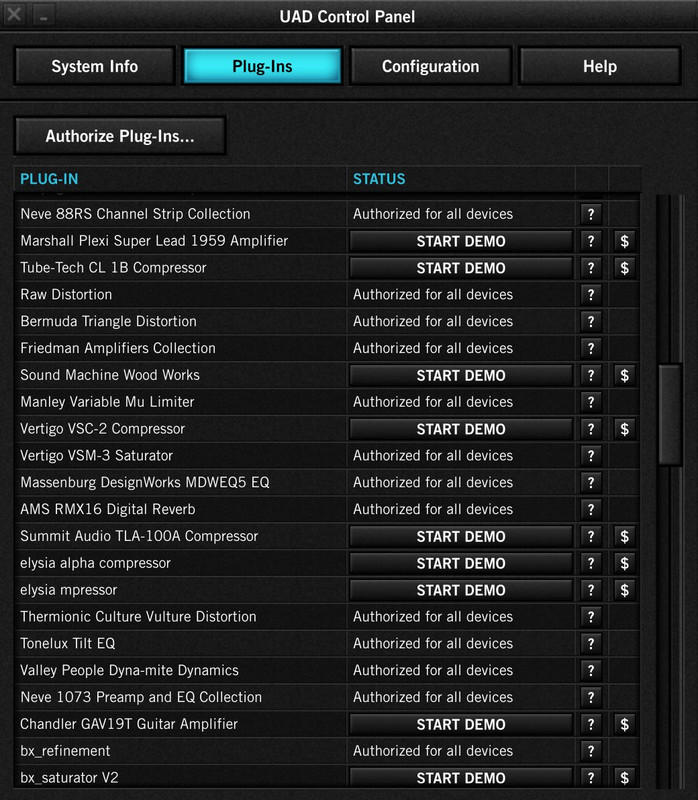Select the bx_refinement plug-in name
Viewport: 698px width, 800px height.
click(x=65, y=751)
